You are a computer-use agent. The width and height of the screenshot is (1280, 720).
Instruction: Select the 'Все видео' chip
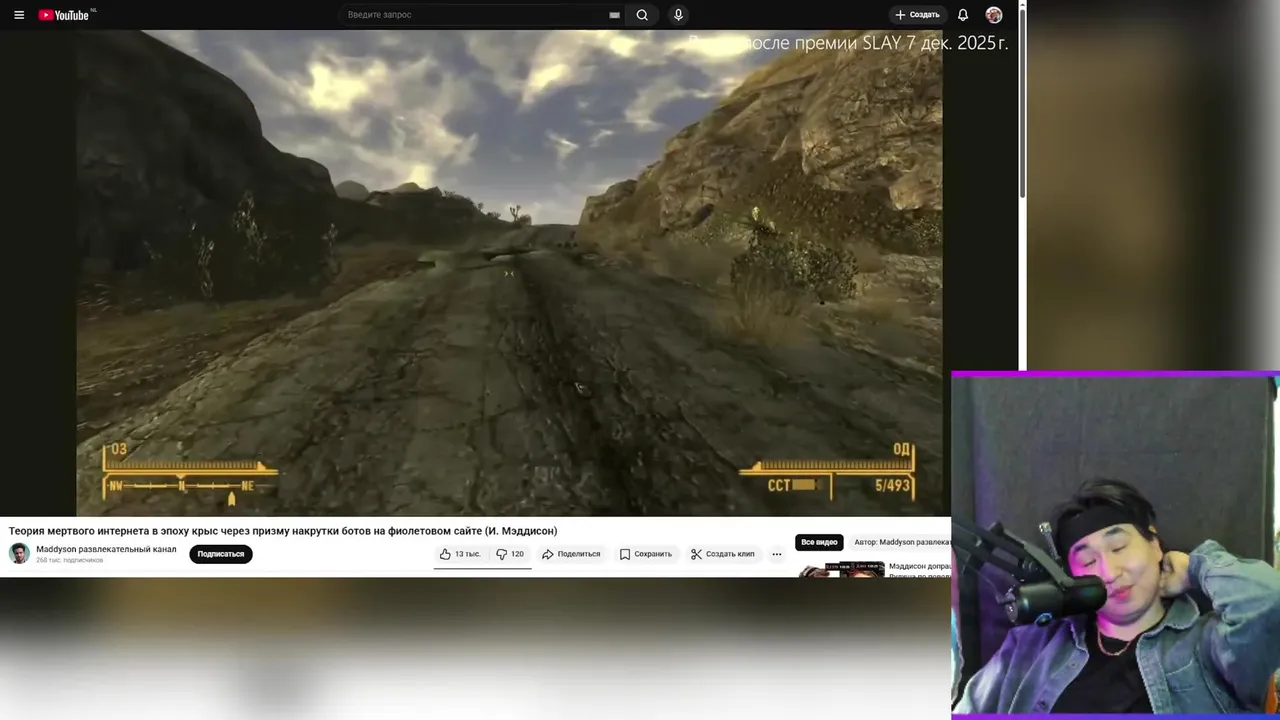819,542
